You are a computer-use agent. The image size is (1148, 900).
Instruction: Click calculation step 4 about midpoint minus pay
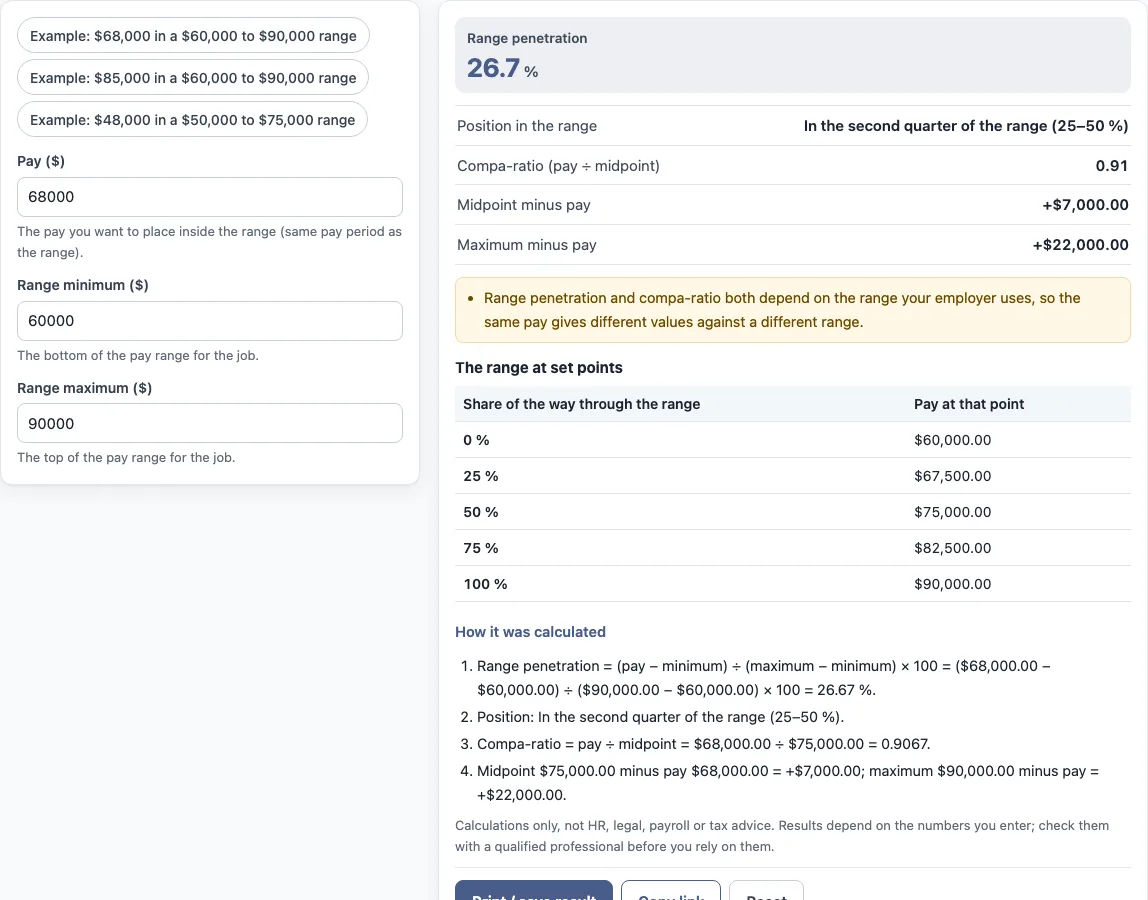click(788, 783)
